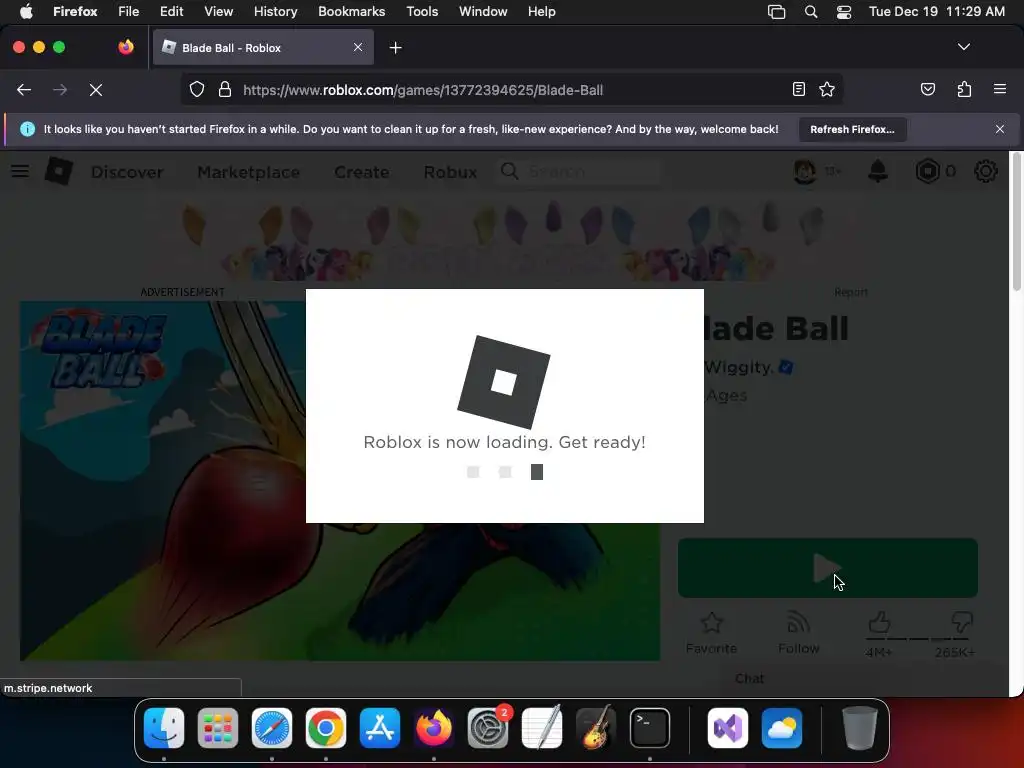Open the Bookmarks menu
This screenshot has height=768, width=1024.
[x=351, y=11]
